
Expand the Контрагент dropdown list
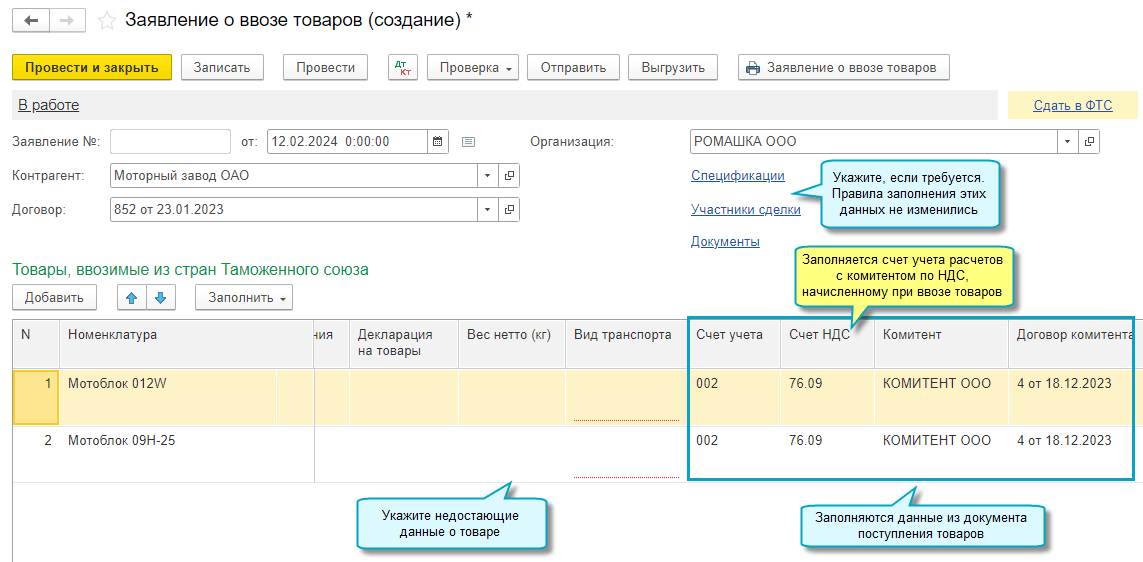(x=488, y=176)
